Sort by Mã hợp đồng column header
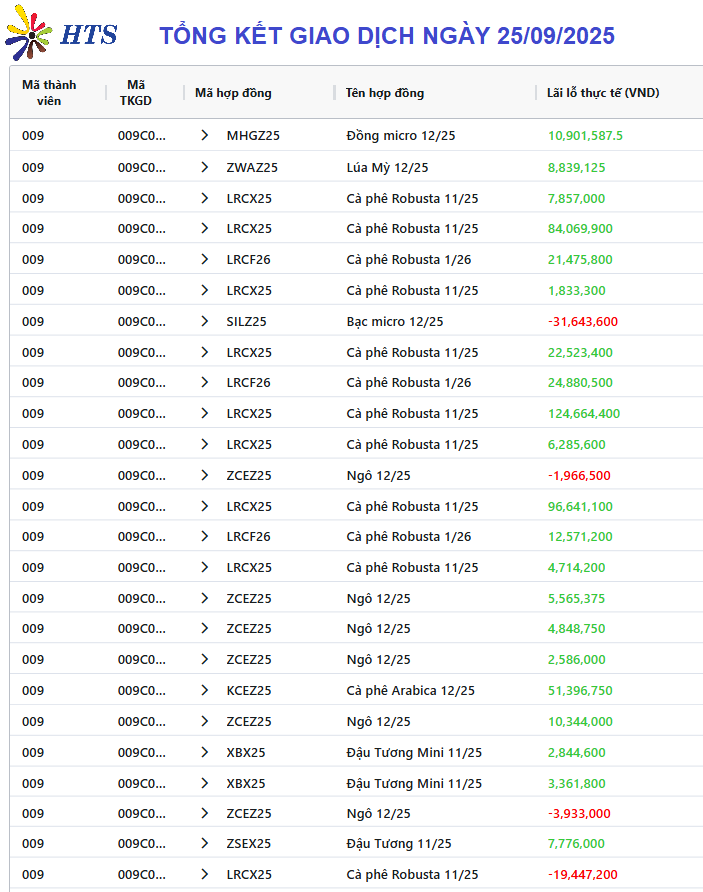Image resolution: width=703 pixels, height=892 pixels. click(233, 93)
